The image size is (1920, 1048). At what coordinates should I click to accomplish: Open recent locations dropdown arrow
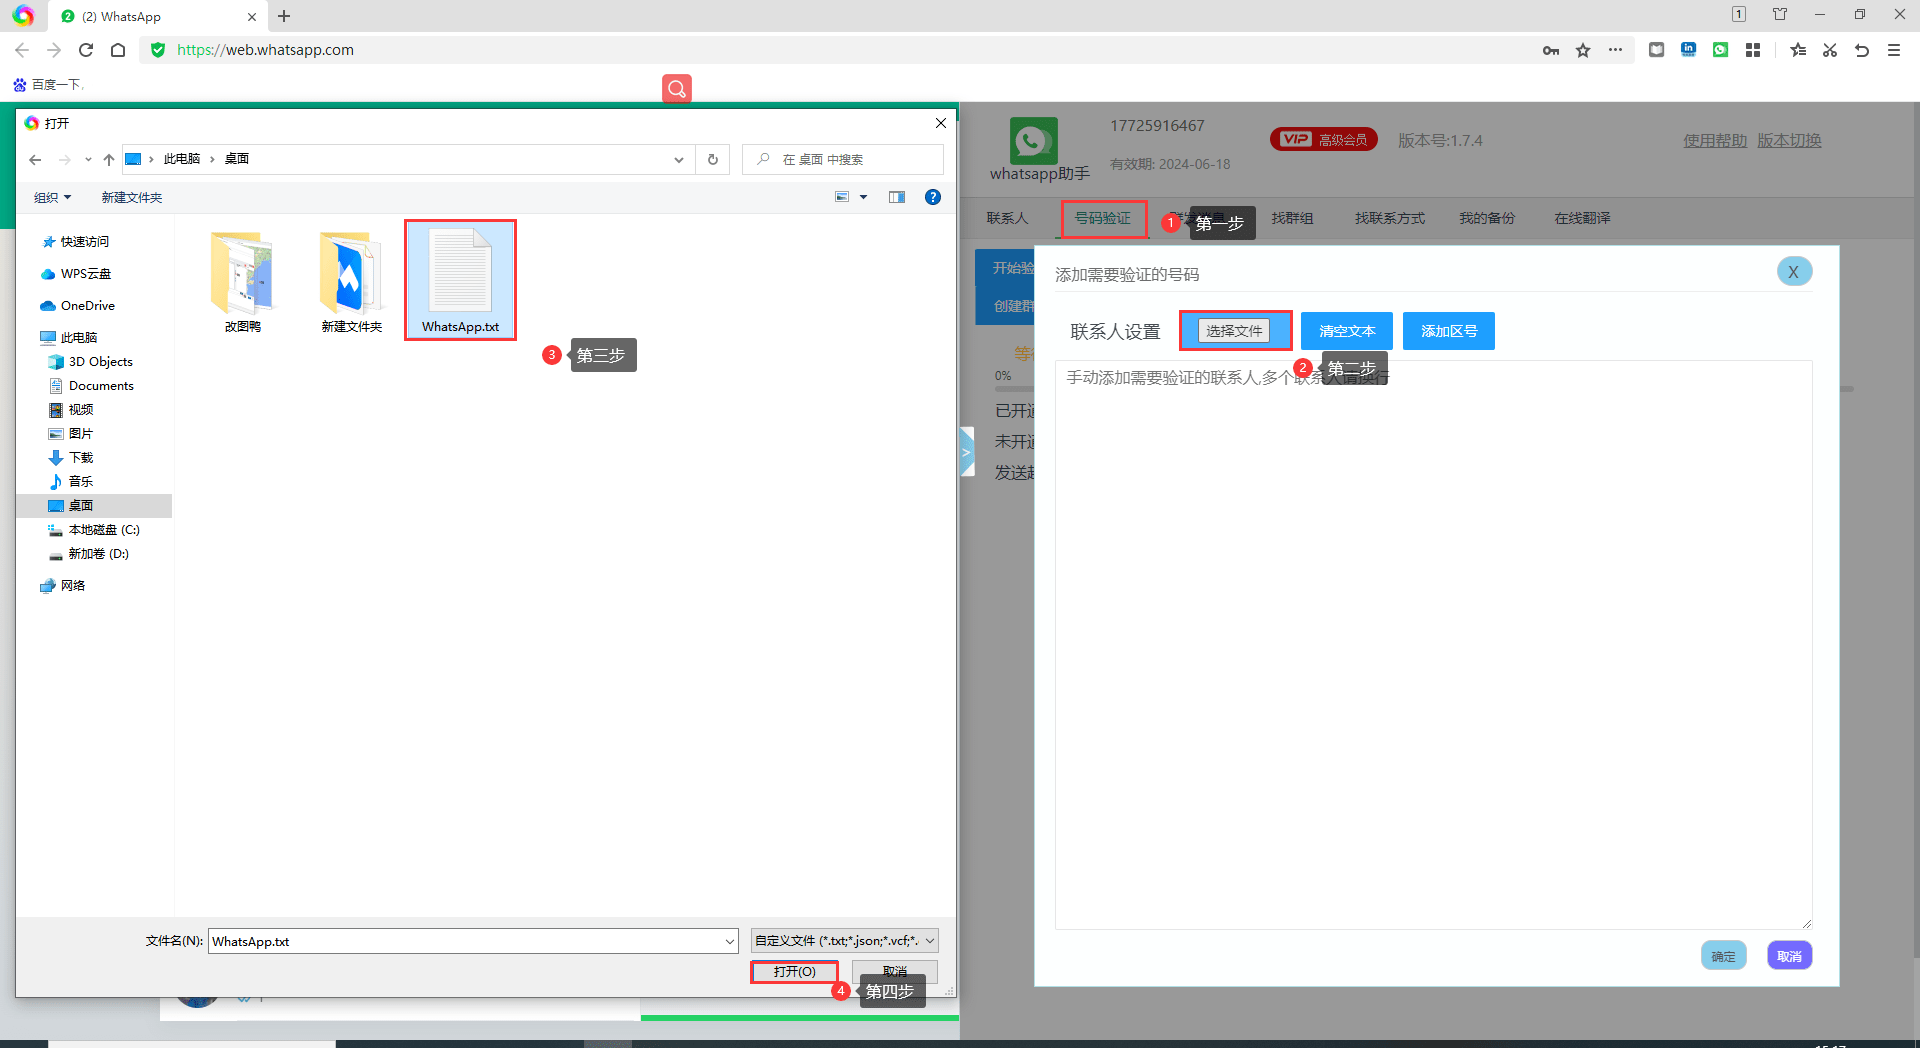click(88, 159)
